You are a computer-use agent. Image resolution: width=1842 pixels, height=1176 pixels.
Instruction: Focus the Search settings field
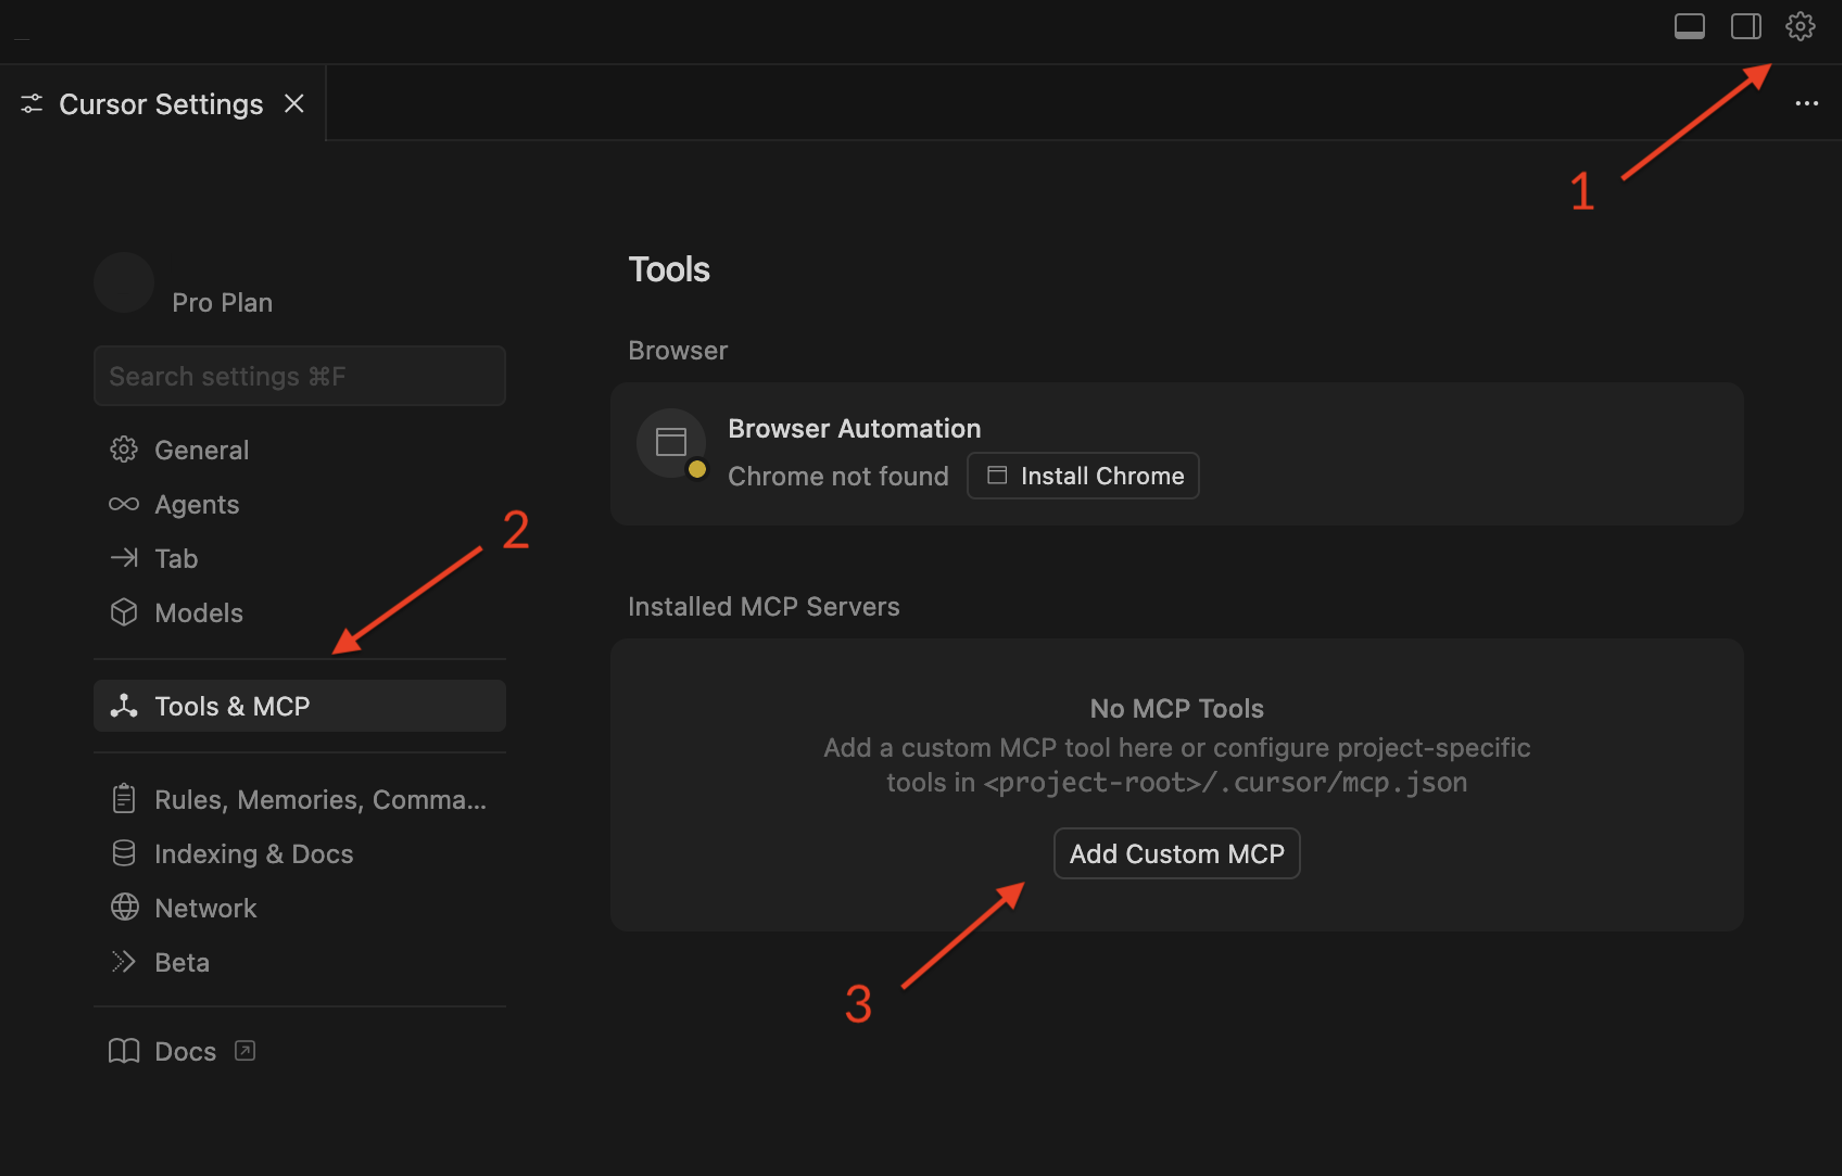pos(299,376)
